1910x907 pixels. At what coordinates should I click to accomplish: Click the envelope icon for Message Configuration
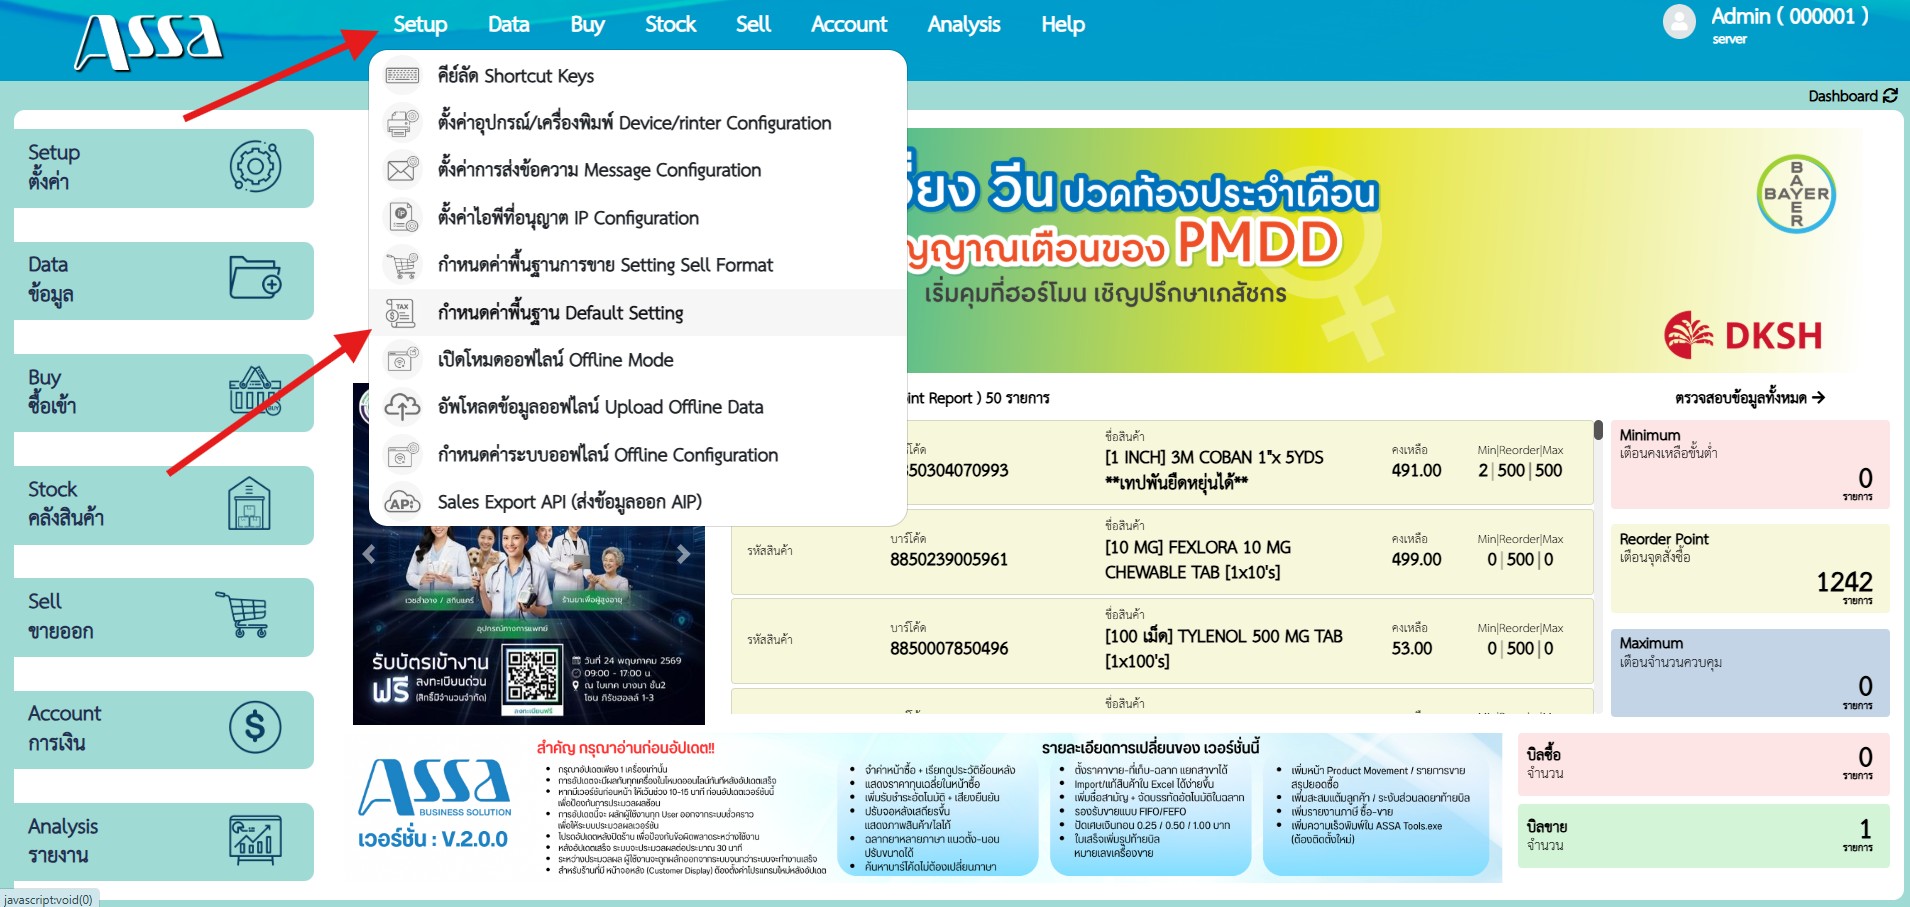[402, 170]
